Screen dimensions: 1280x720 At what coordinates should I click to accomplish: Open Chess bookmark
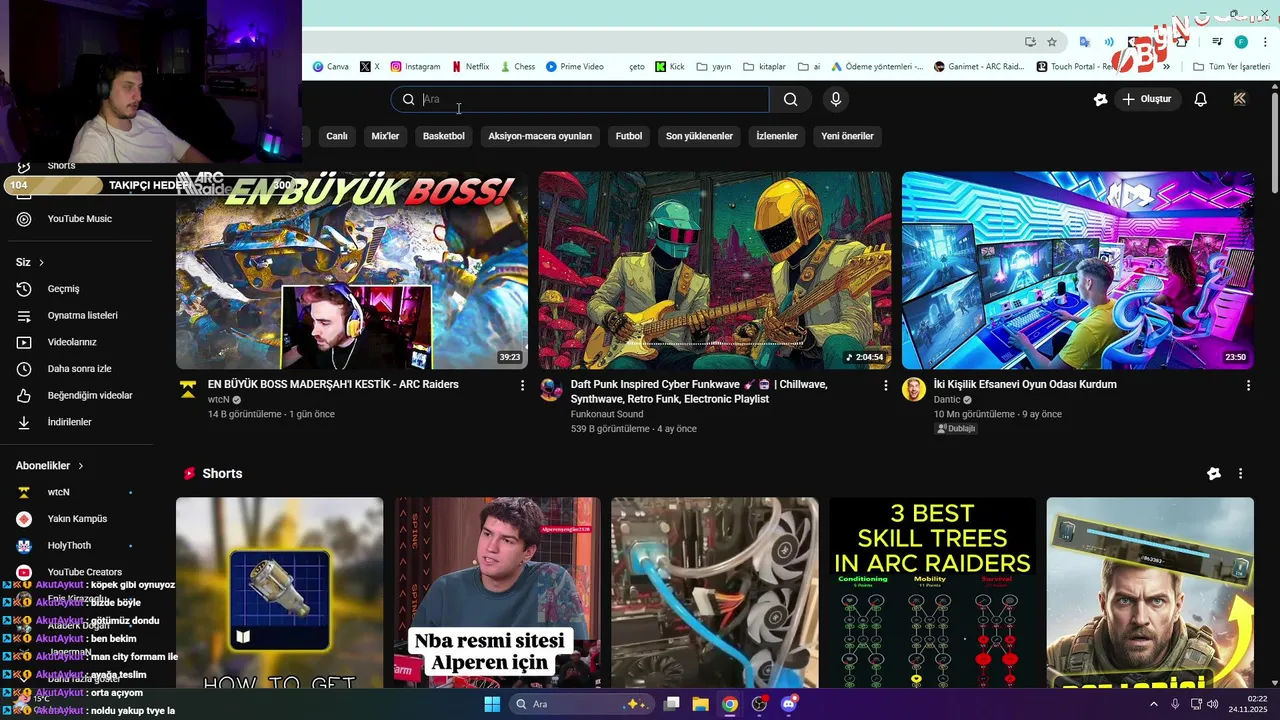pos(517,67)
